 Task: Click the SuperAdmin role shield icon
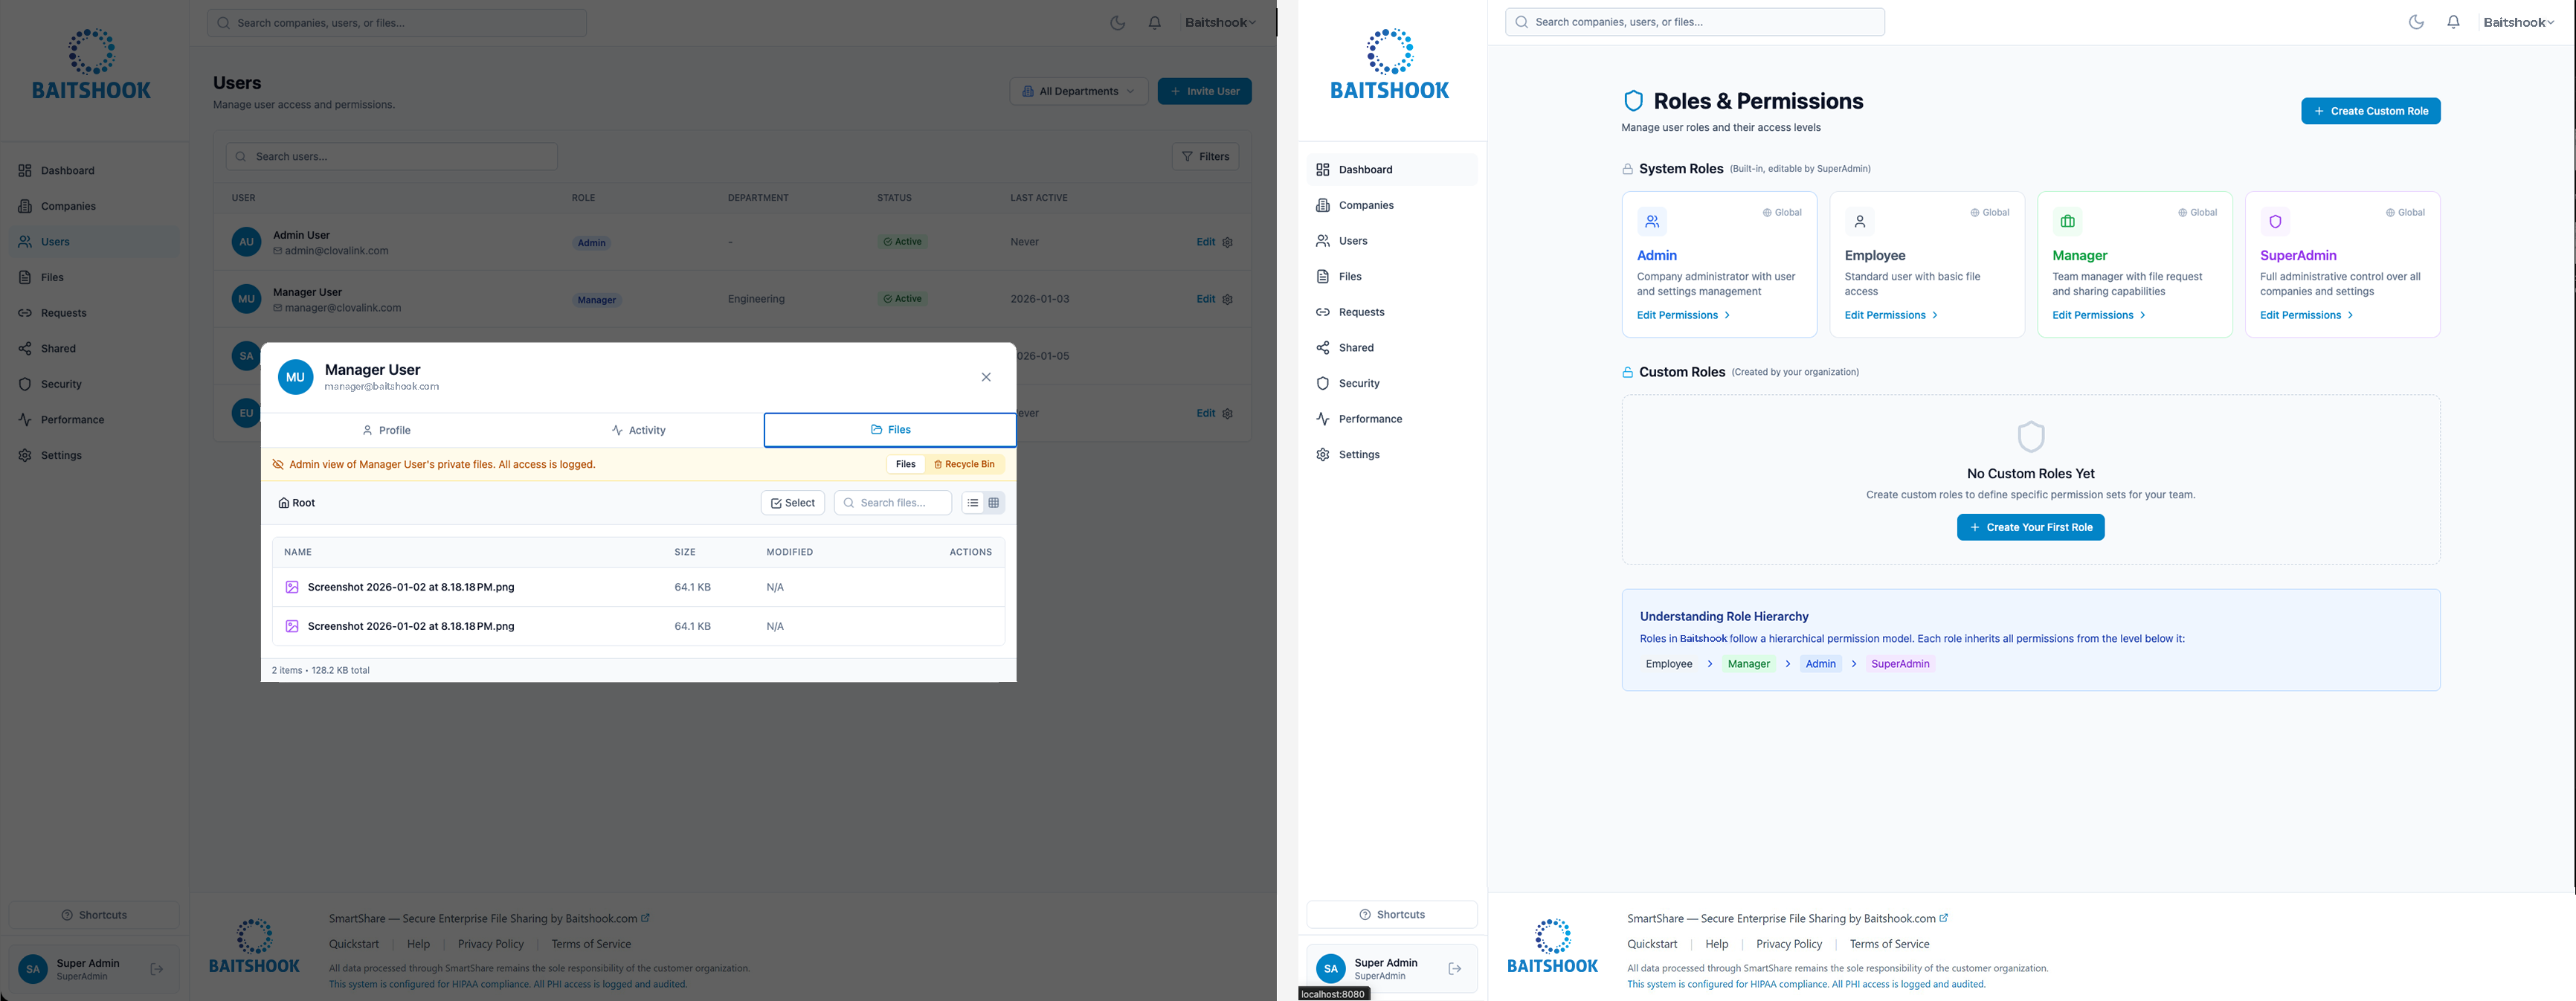point(2275,222)
